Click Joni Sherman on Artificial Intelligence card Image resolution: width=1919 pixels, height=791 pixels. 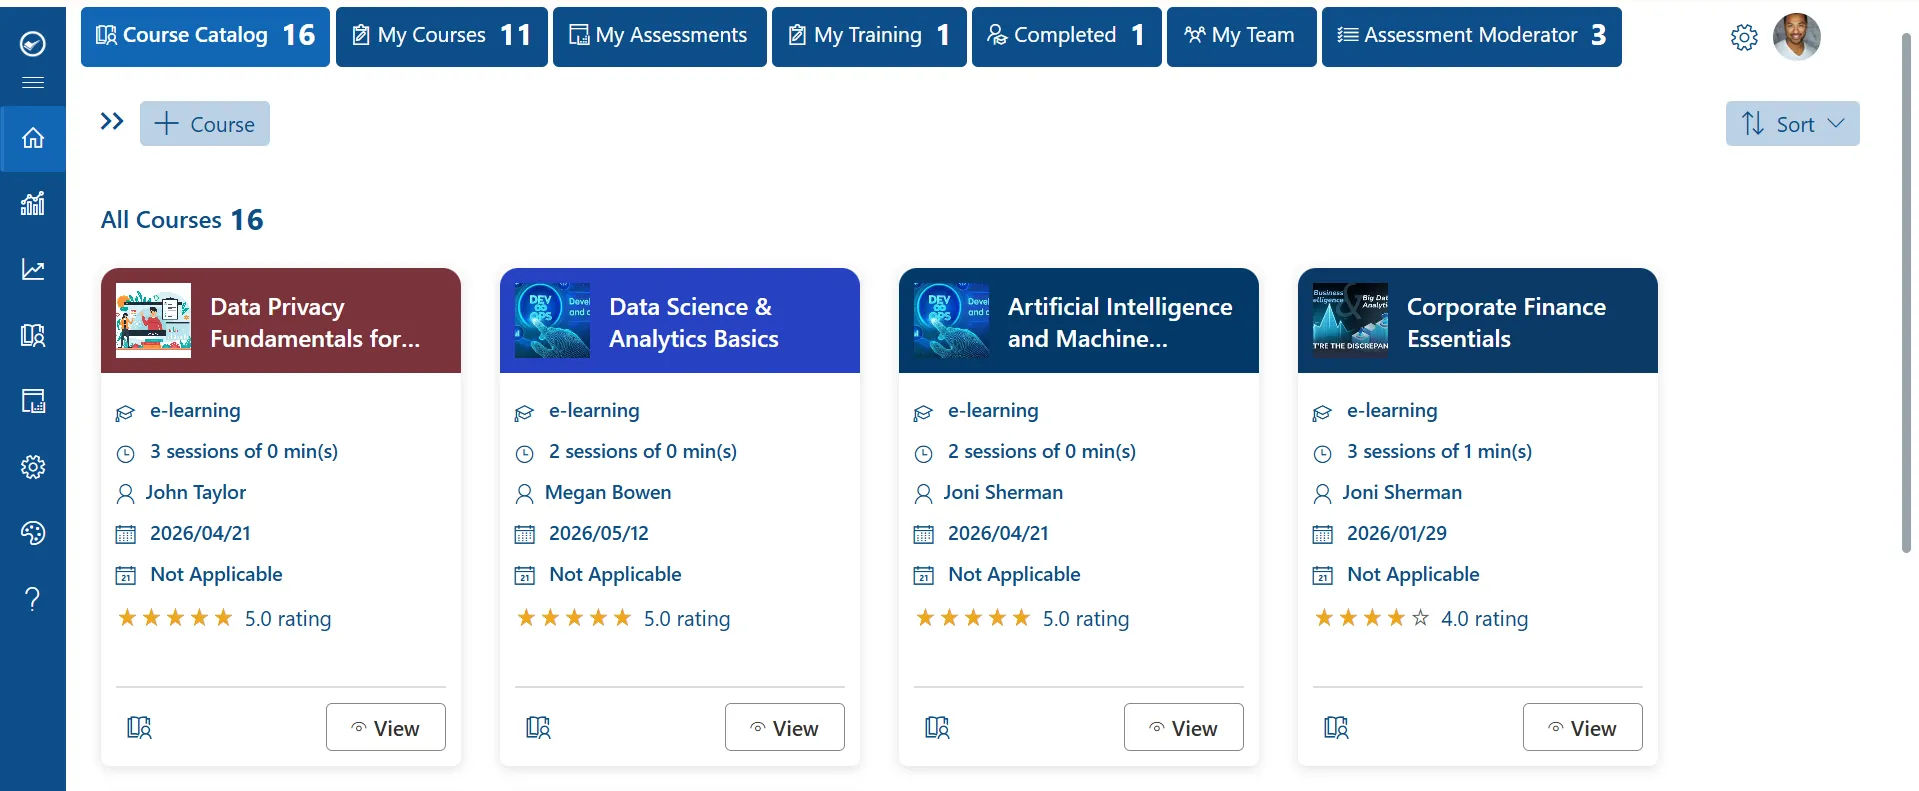click(x=1003, y=493)
